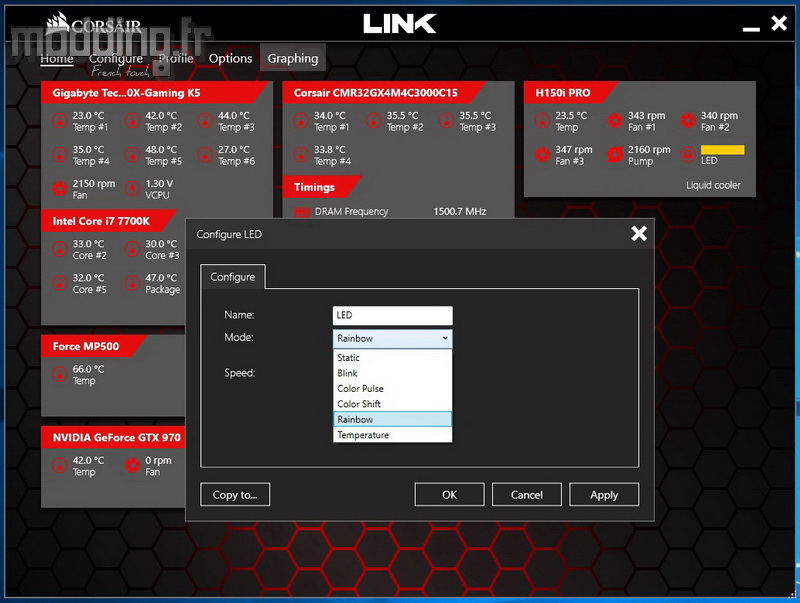Click the yellow LED color bar

(x=722, y=150)
